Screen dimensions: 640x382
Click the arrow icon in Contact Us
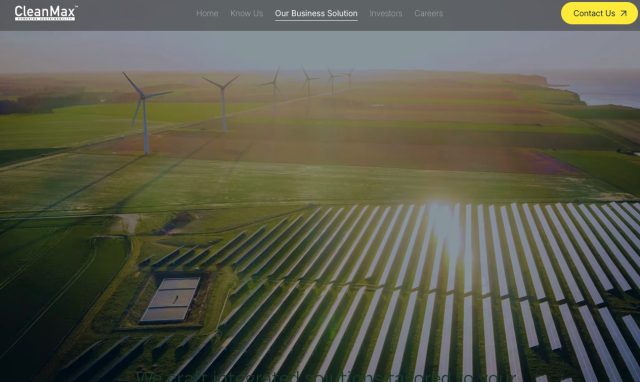tap(623, 13)
